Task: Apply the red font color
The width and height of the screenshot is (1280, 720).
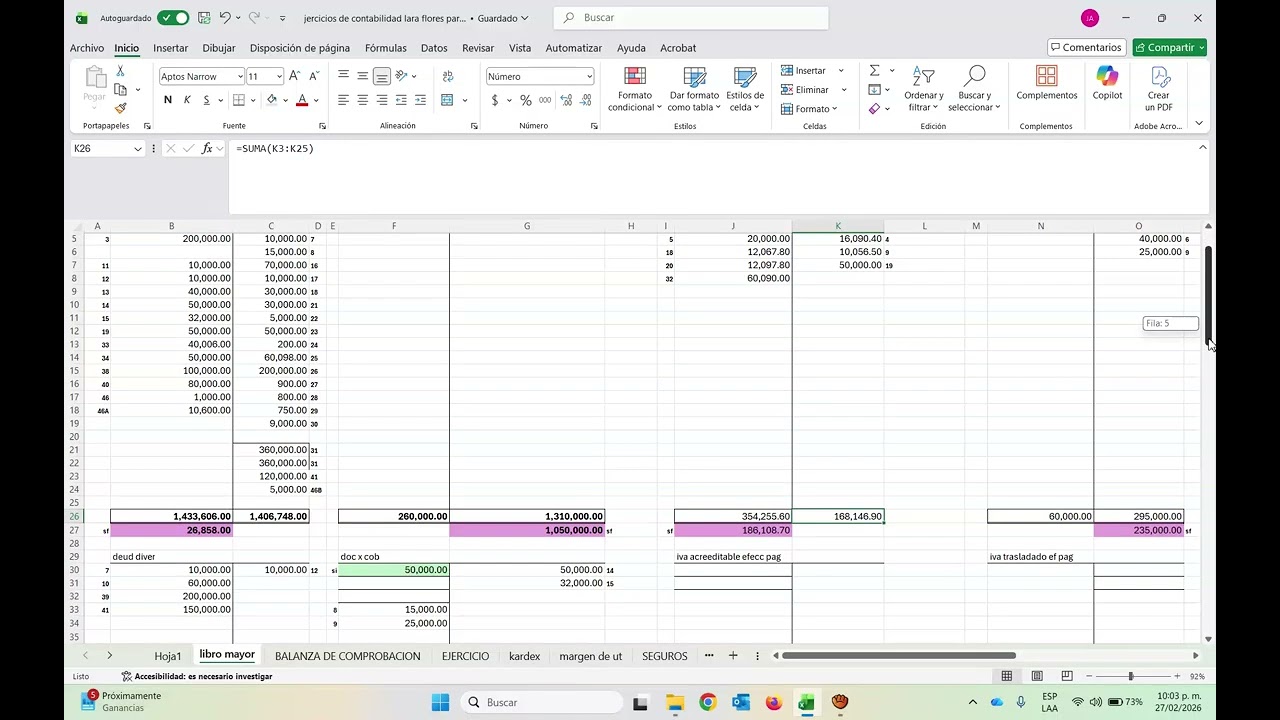Action: pos(301,100)
